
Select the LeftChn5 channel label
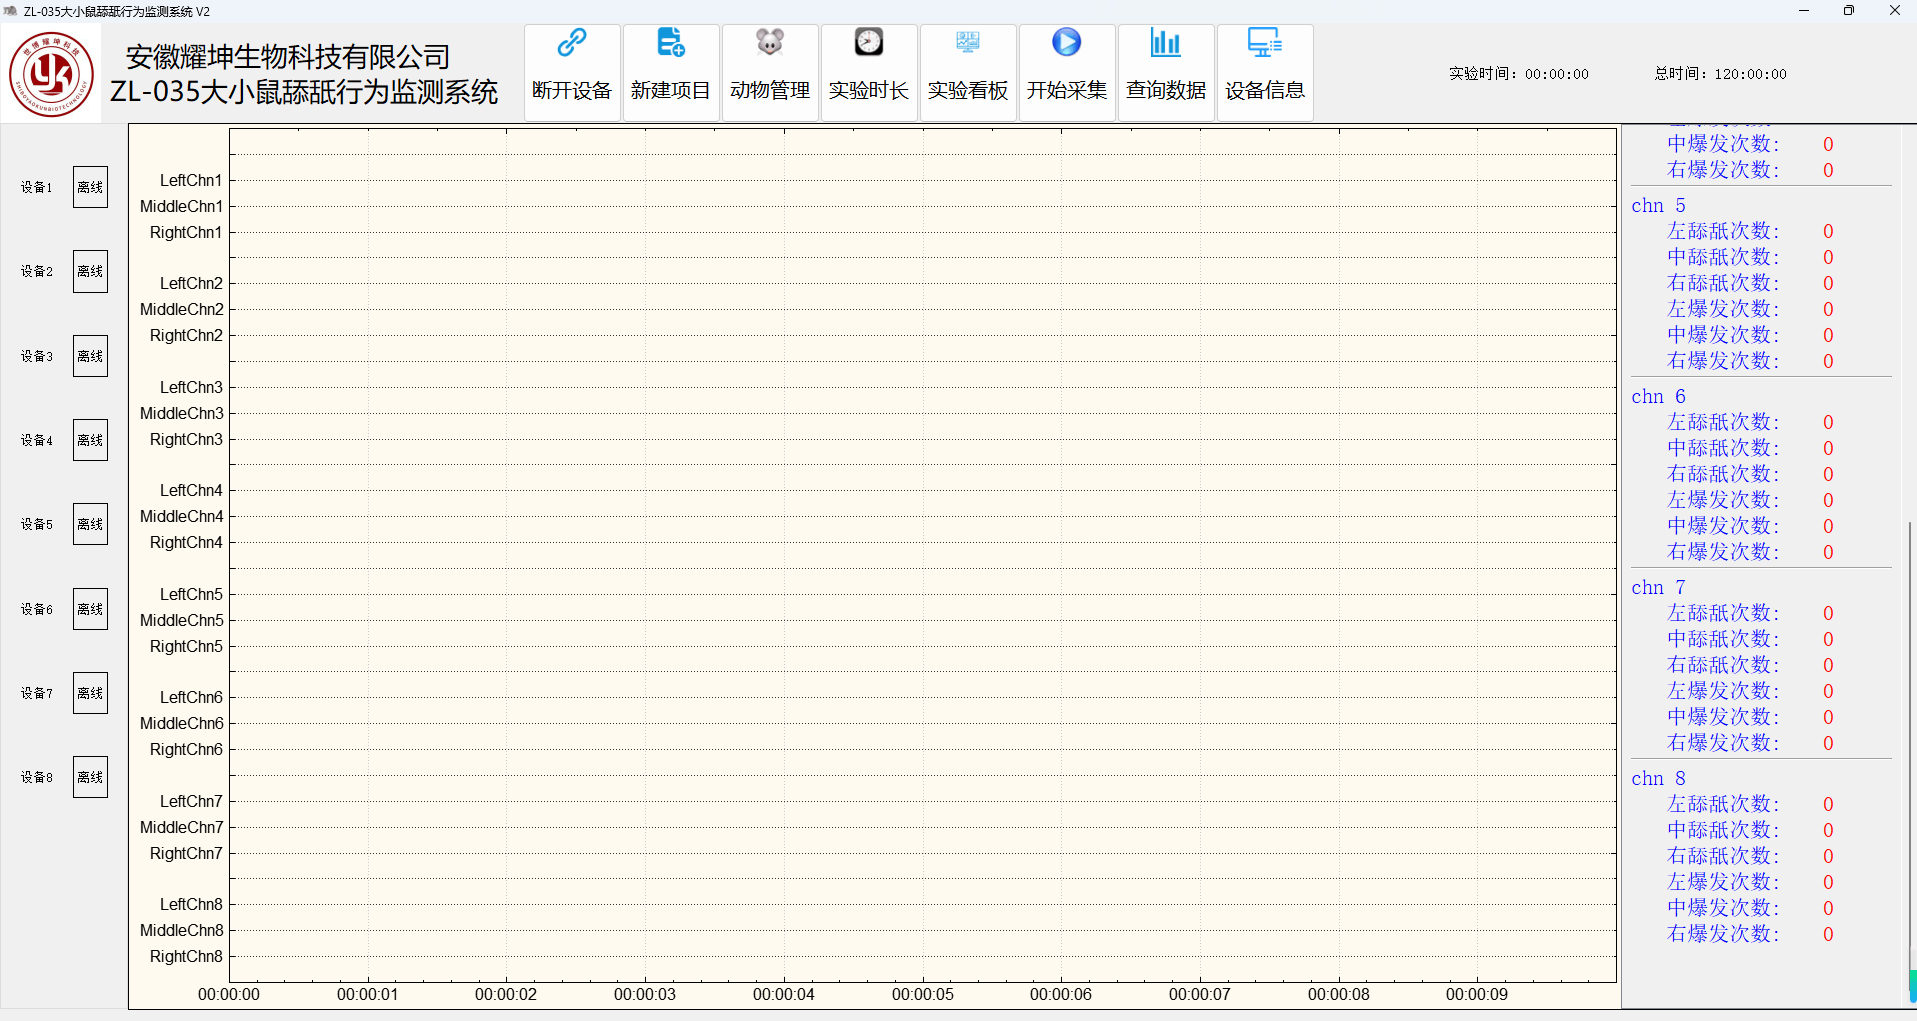(x=191, y=594)
